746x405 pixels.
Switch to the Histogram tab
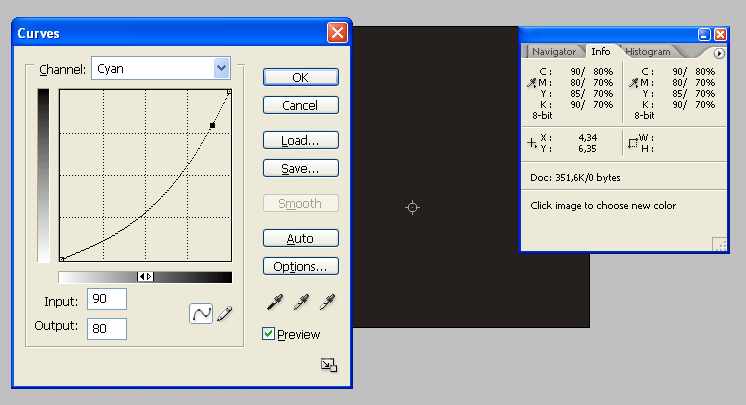click(648, 51)
